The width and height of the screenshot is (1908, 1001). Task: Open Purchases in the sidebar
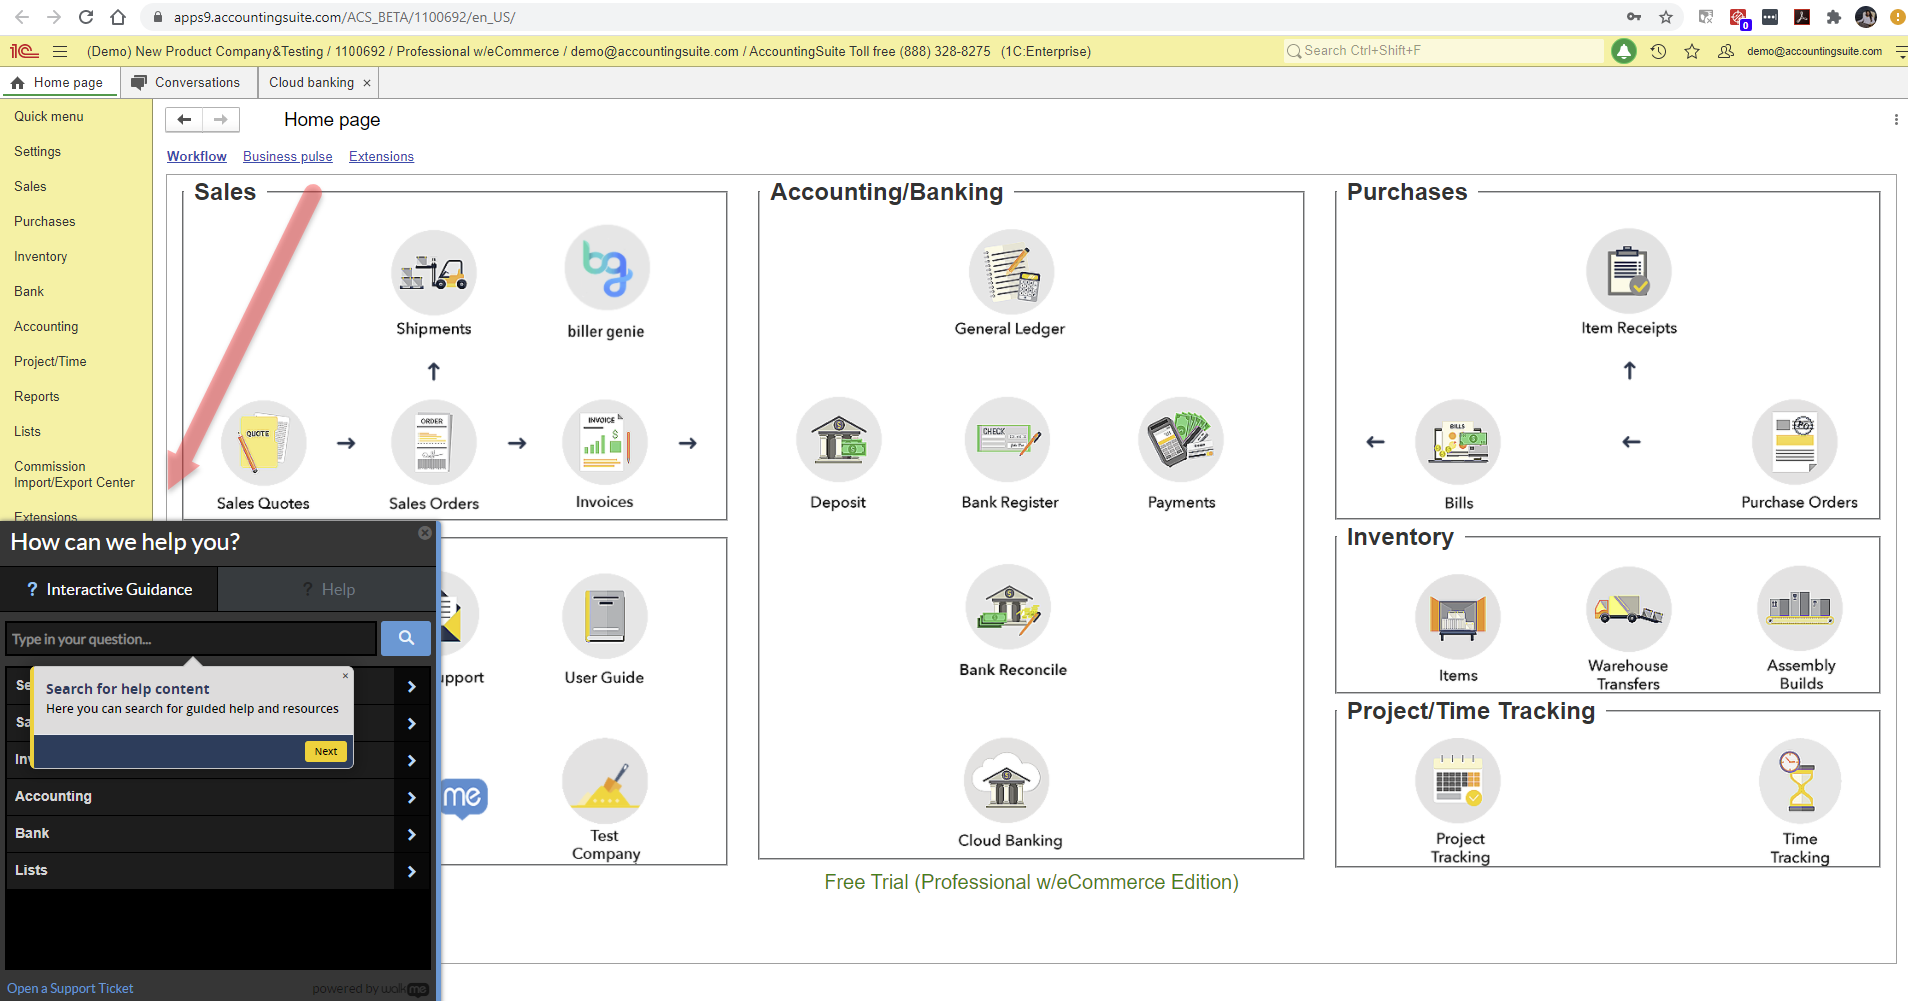point(45,222)
